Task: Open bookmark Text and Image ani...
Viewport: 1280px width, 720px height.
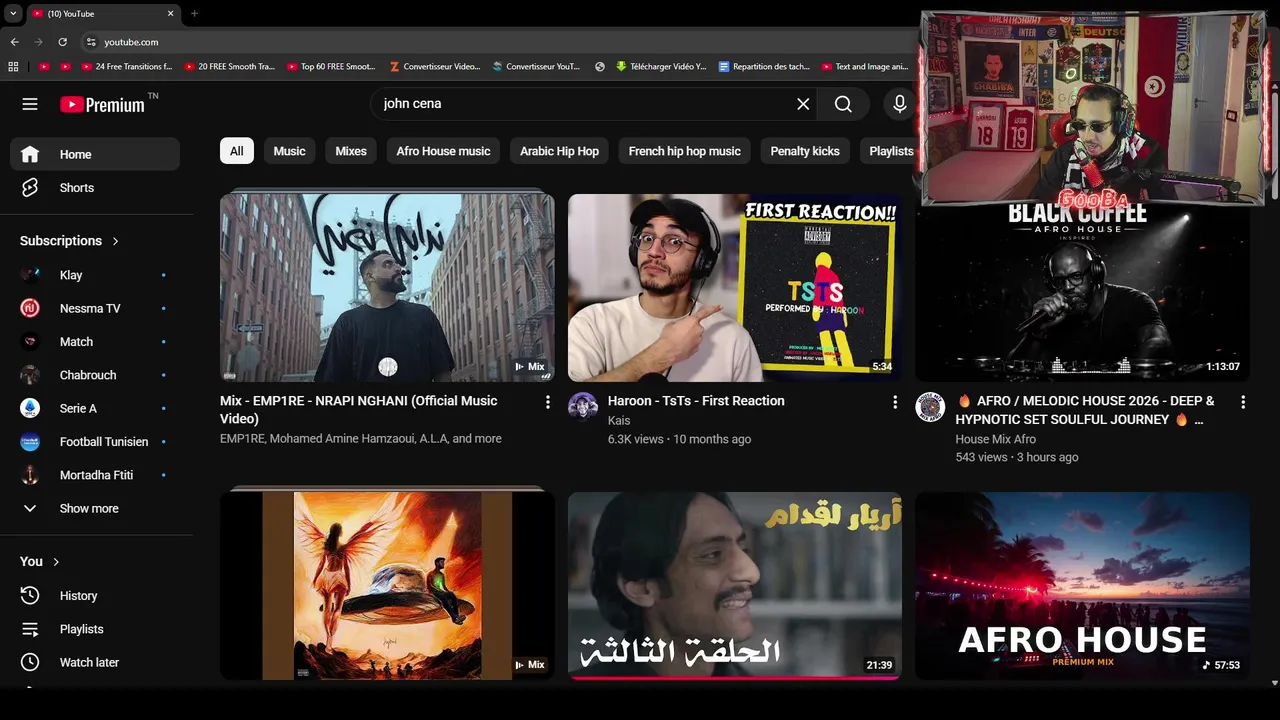Action: (x=865, y=67)
